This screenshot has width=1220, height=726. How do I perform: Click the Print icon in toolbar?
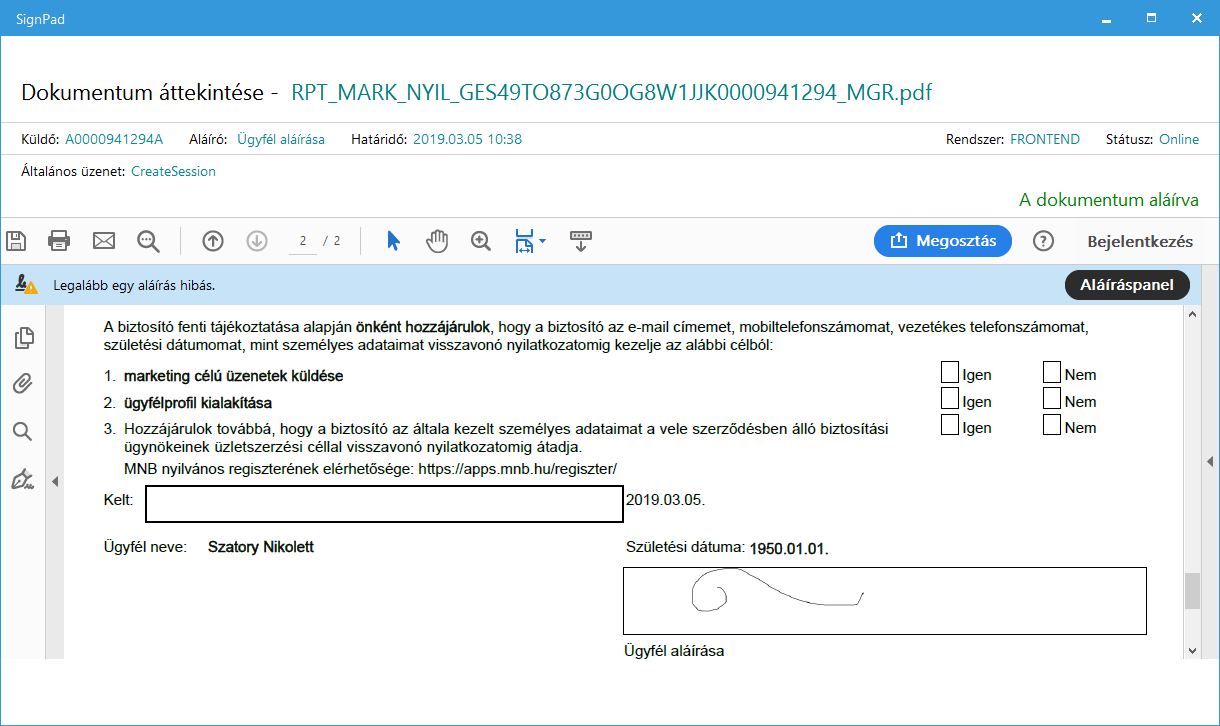(x=59, y=240)
